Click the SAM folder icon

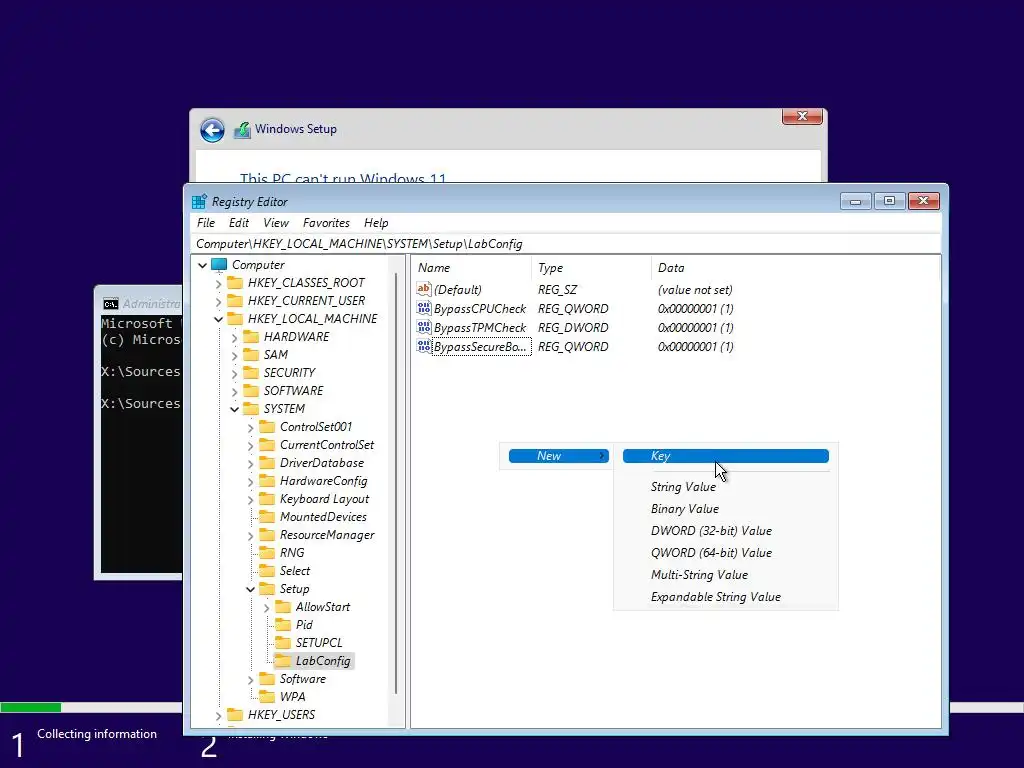[x=251, y=355]
